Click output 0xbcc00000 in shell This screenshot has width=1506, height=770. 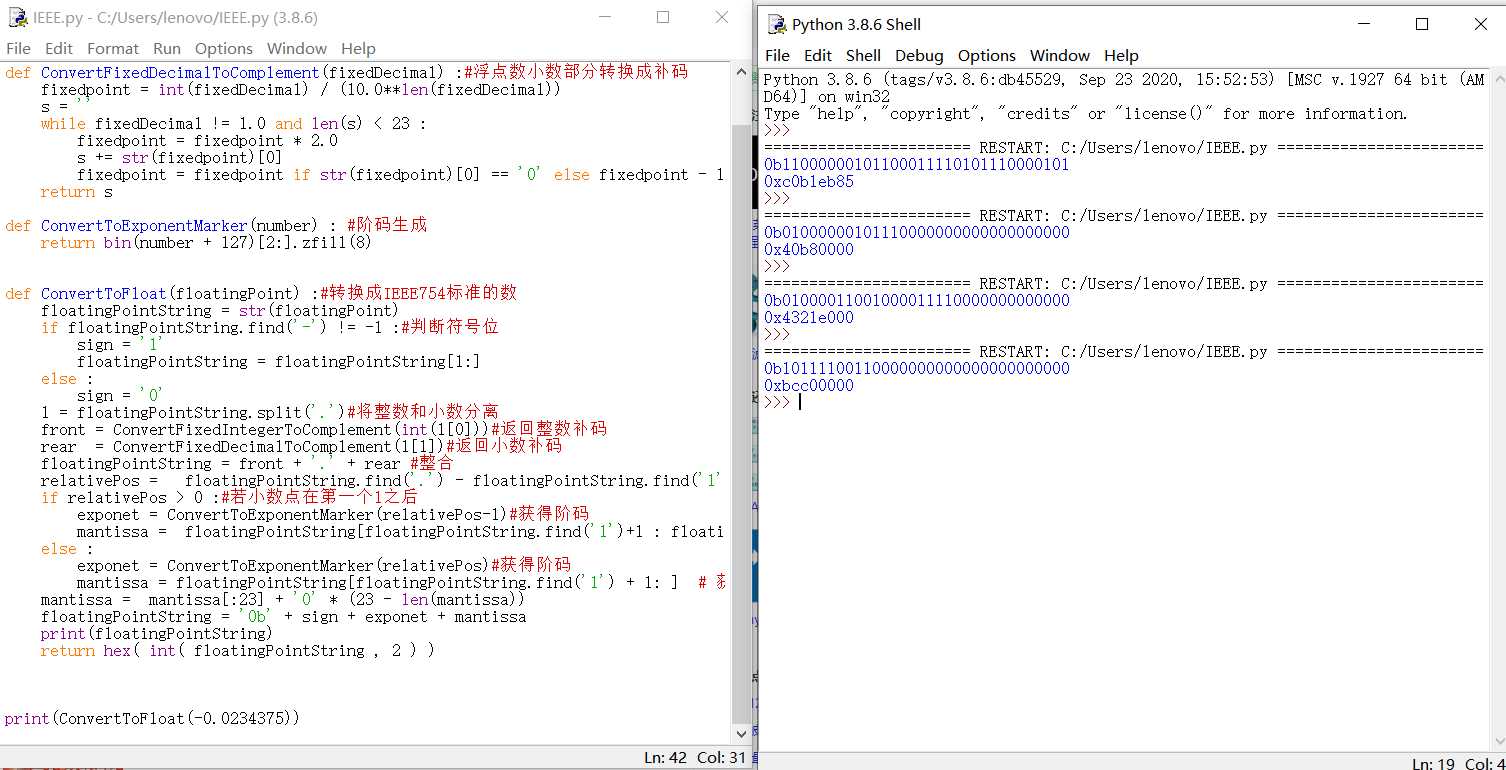coord(809,386)
